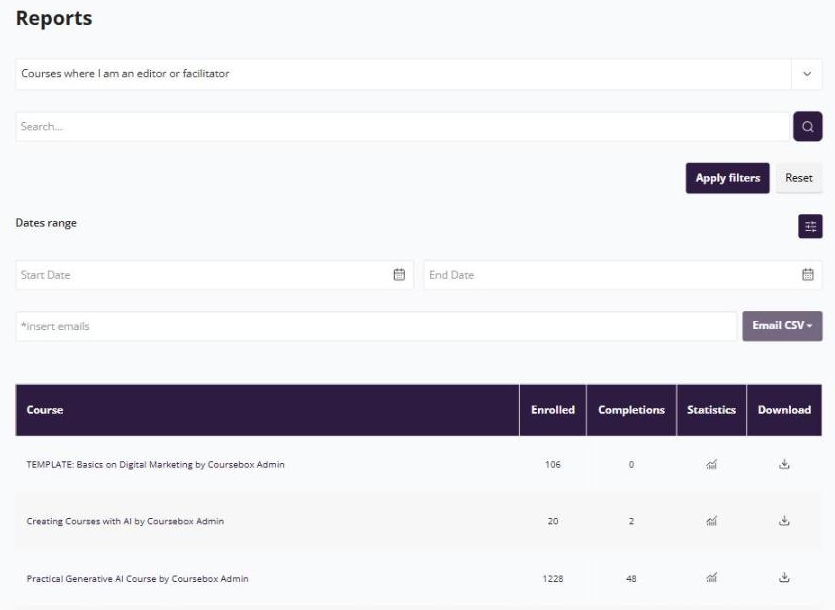Click the End Date field
Image resolution: width=835 pixels, height=610 pixels.
(x=623, y=275)
